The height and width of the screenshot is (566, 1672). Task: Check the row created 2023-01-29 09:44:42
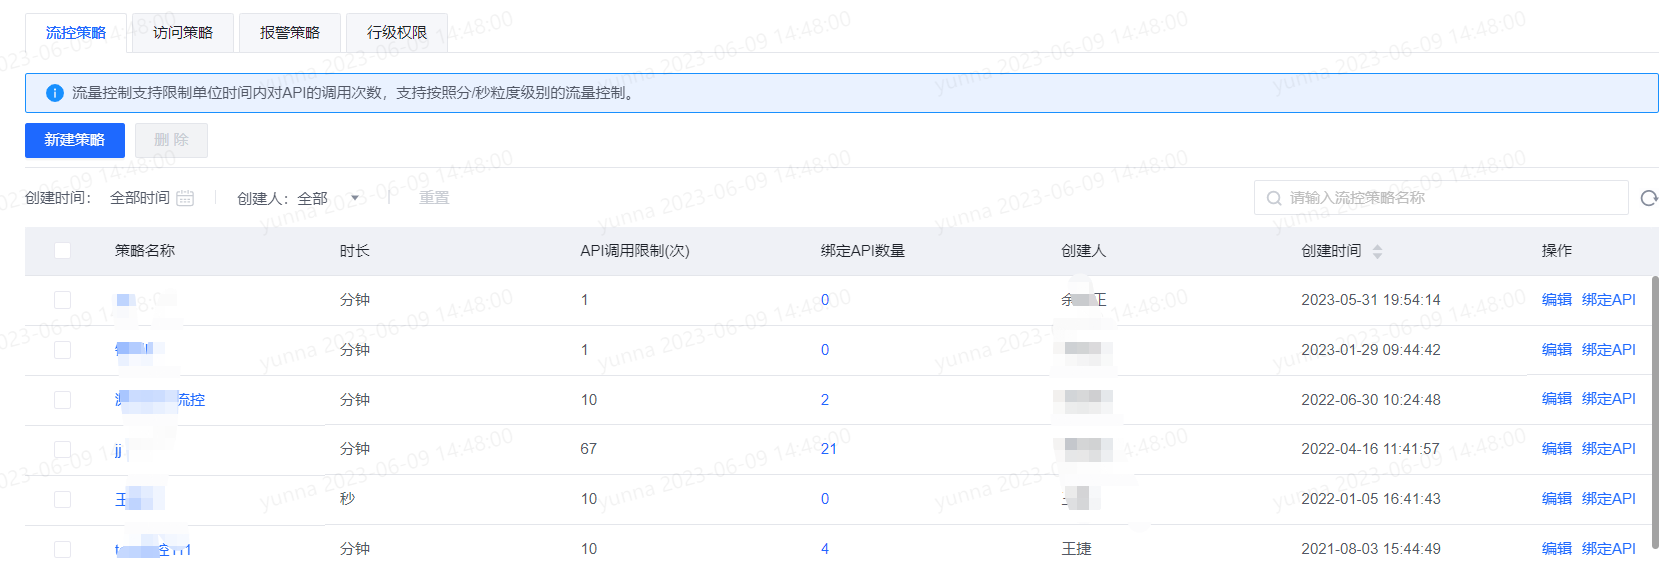click(x=62, y=350)
